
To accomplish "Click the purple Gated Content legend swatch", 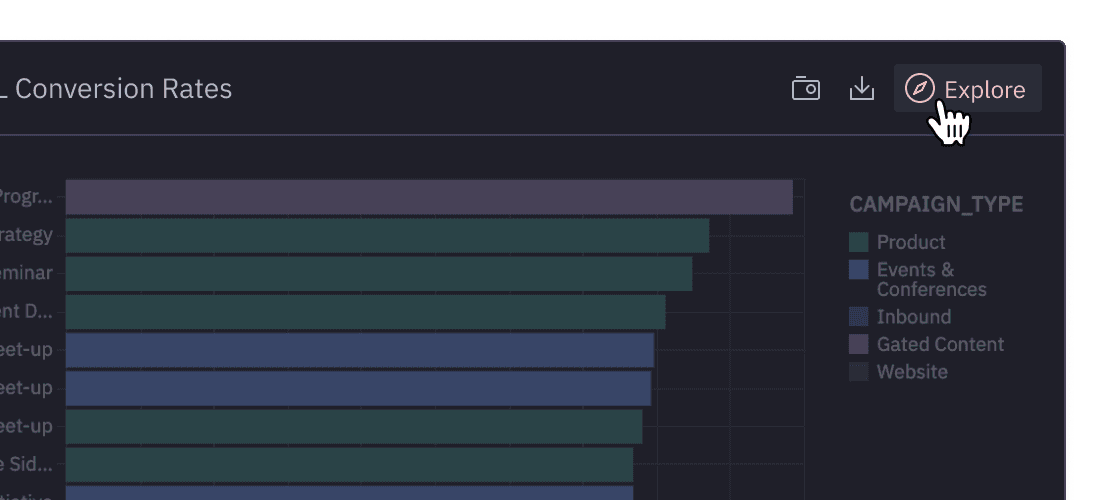I will coord(858,344).
